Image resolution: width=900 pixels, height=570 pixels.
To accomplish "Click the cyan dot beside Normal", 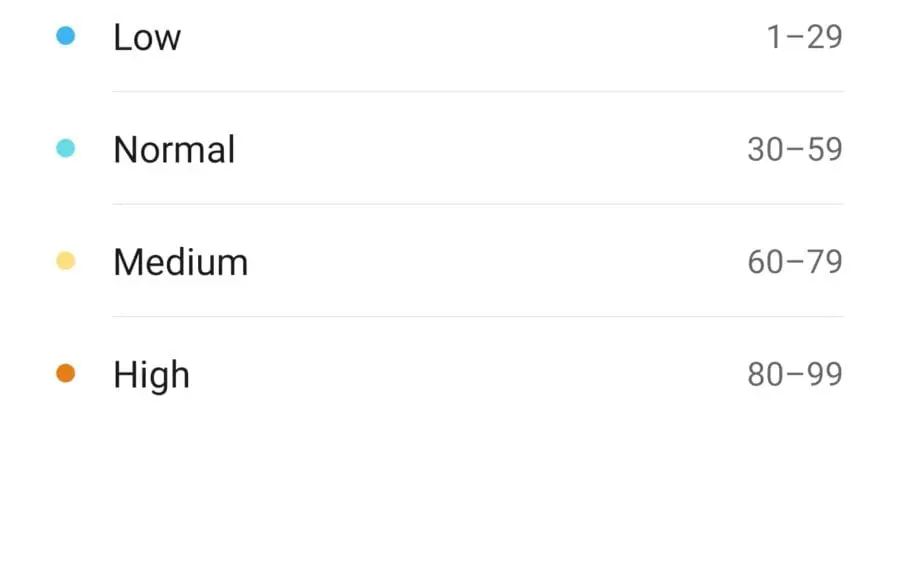I will [x=65, y=149].
